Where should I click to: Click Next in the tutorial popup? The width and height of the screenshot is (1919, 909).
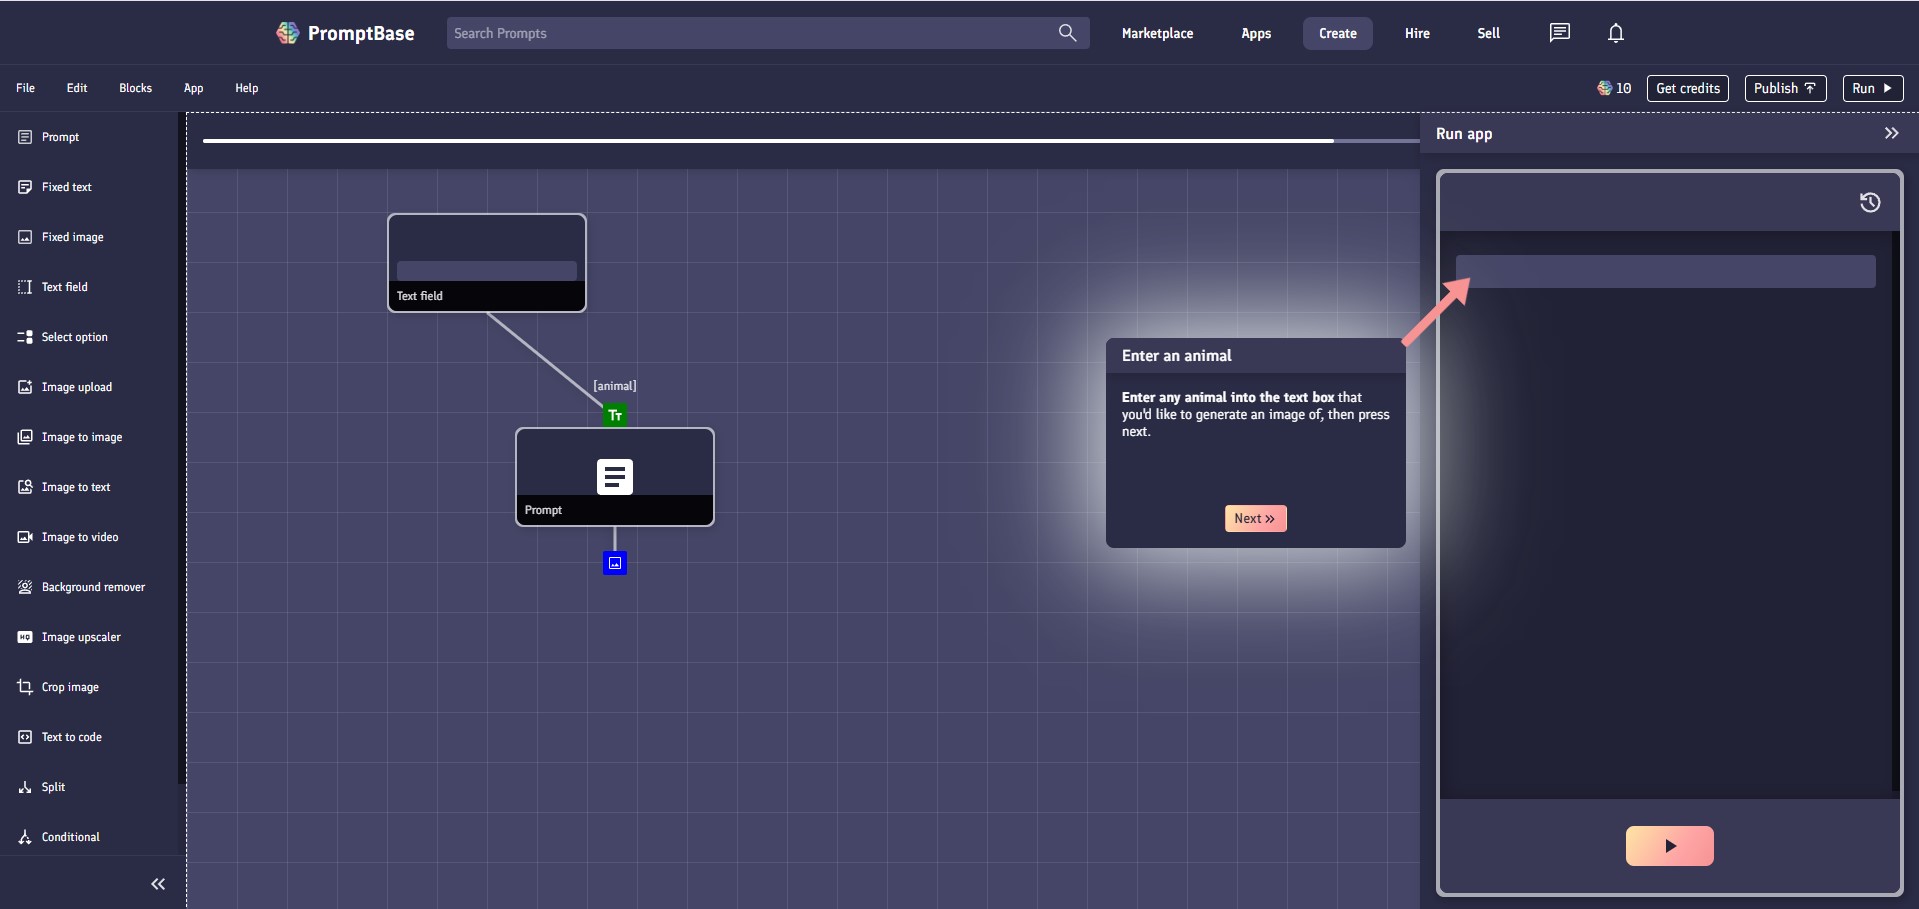coord(1255,518)
